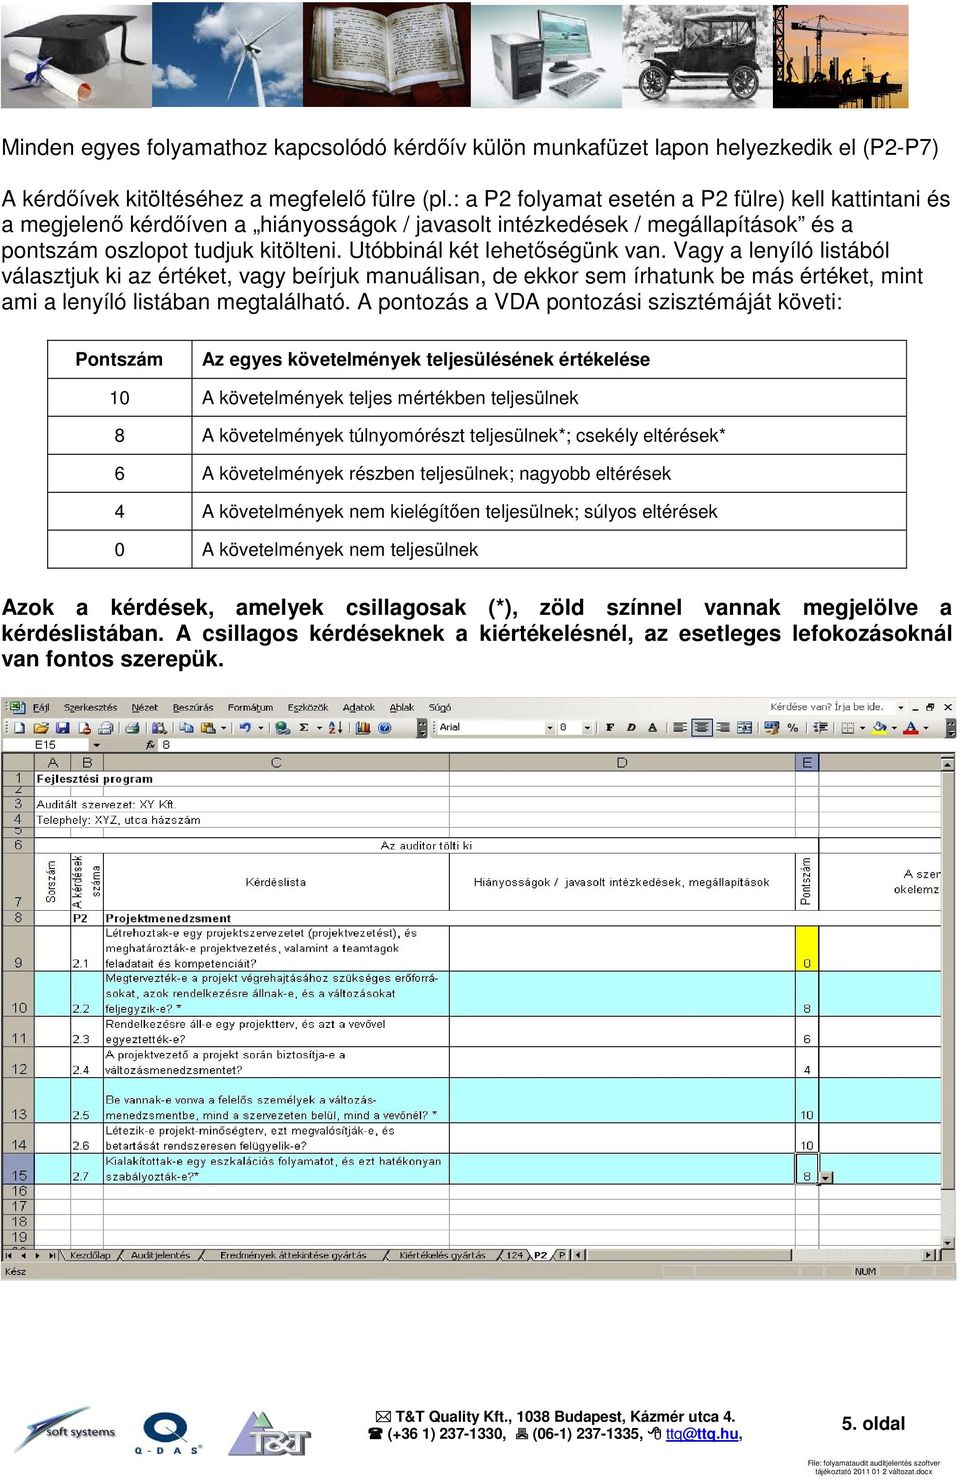
Task: Switch to the Kezdőlap sheet tab
Action: click(x=91, y=1255)
